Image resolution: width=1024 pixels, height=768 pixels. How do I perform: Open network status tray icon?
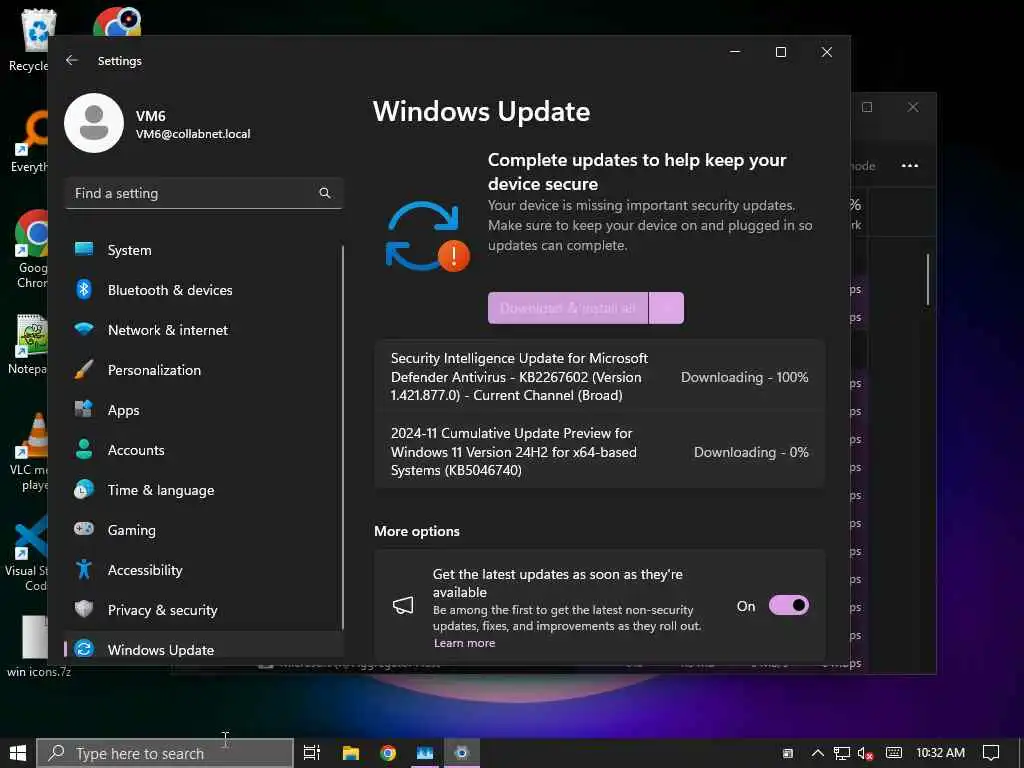[x=842, y=753]
